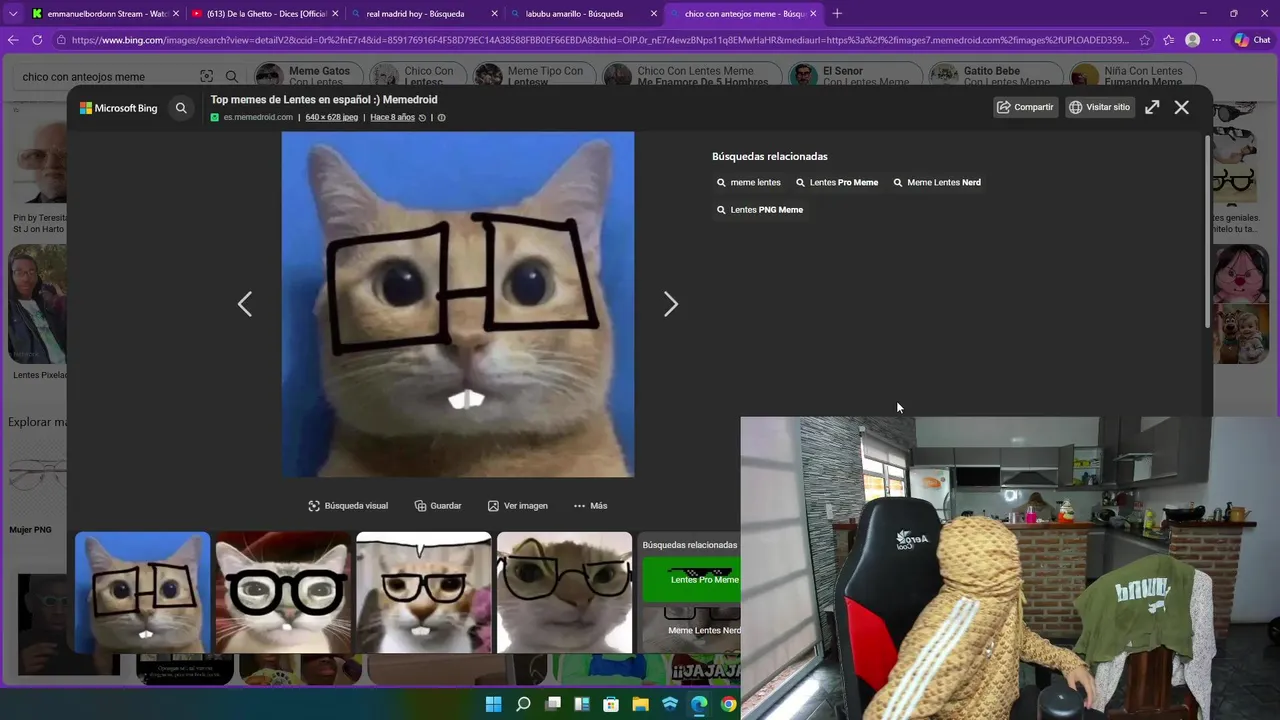
Task: Open Top memes de Lentes title link
Action: [x=324, y=100]
